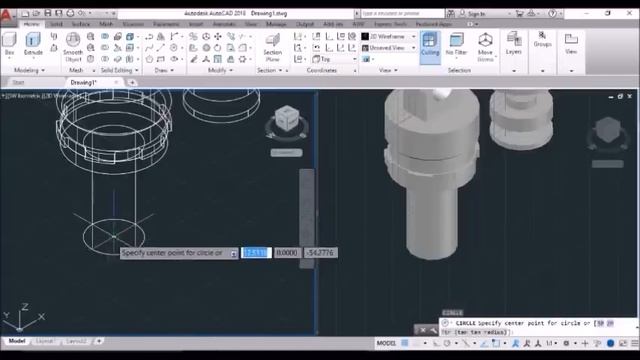The image size is (640, 360).
Task: Click the highlighted X coordinate input field
Action: point(256,253)
